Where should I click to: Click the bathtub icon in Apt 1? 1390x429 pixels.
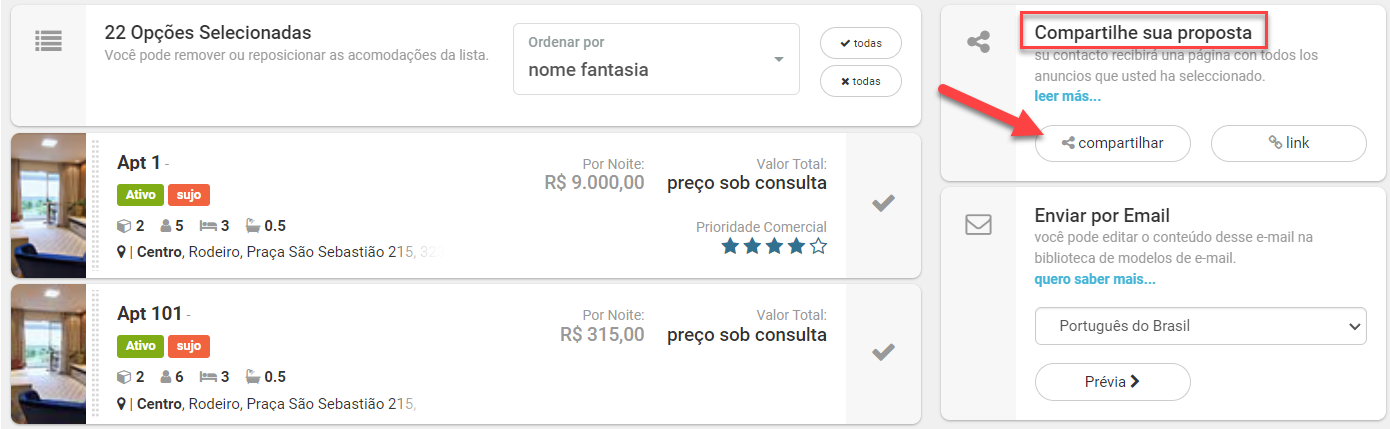[x=252, y=226]
